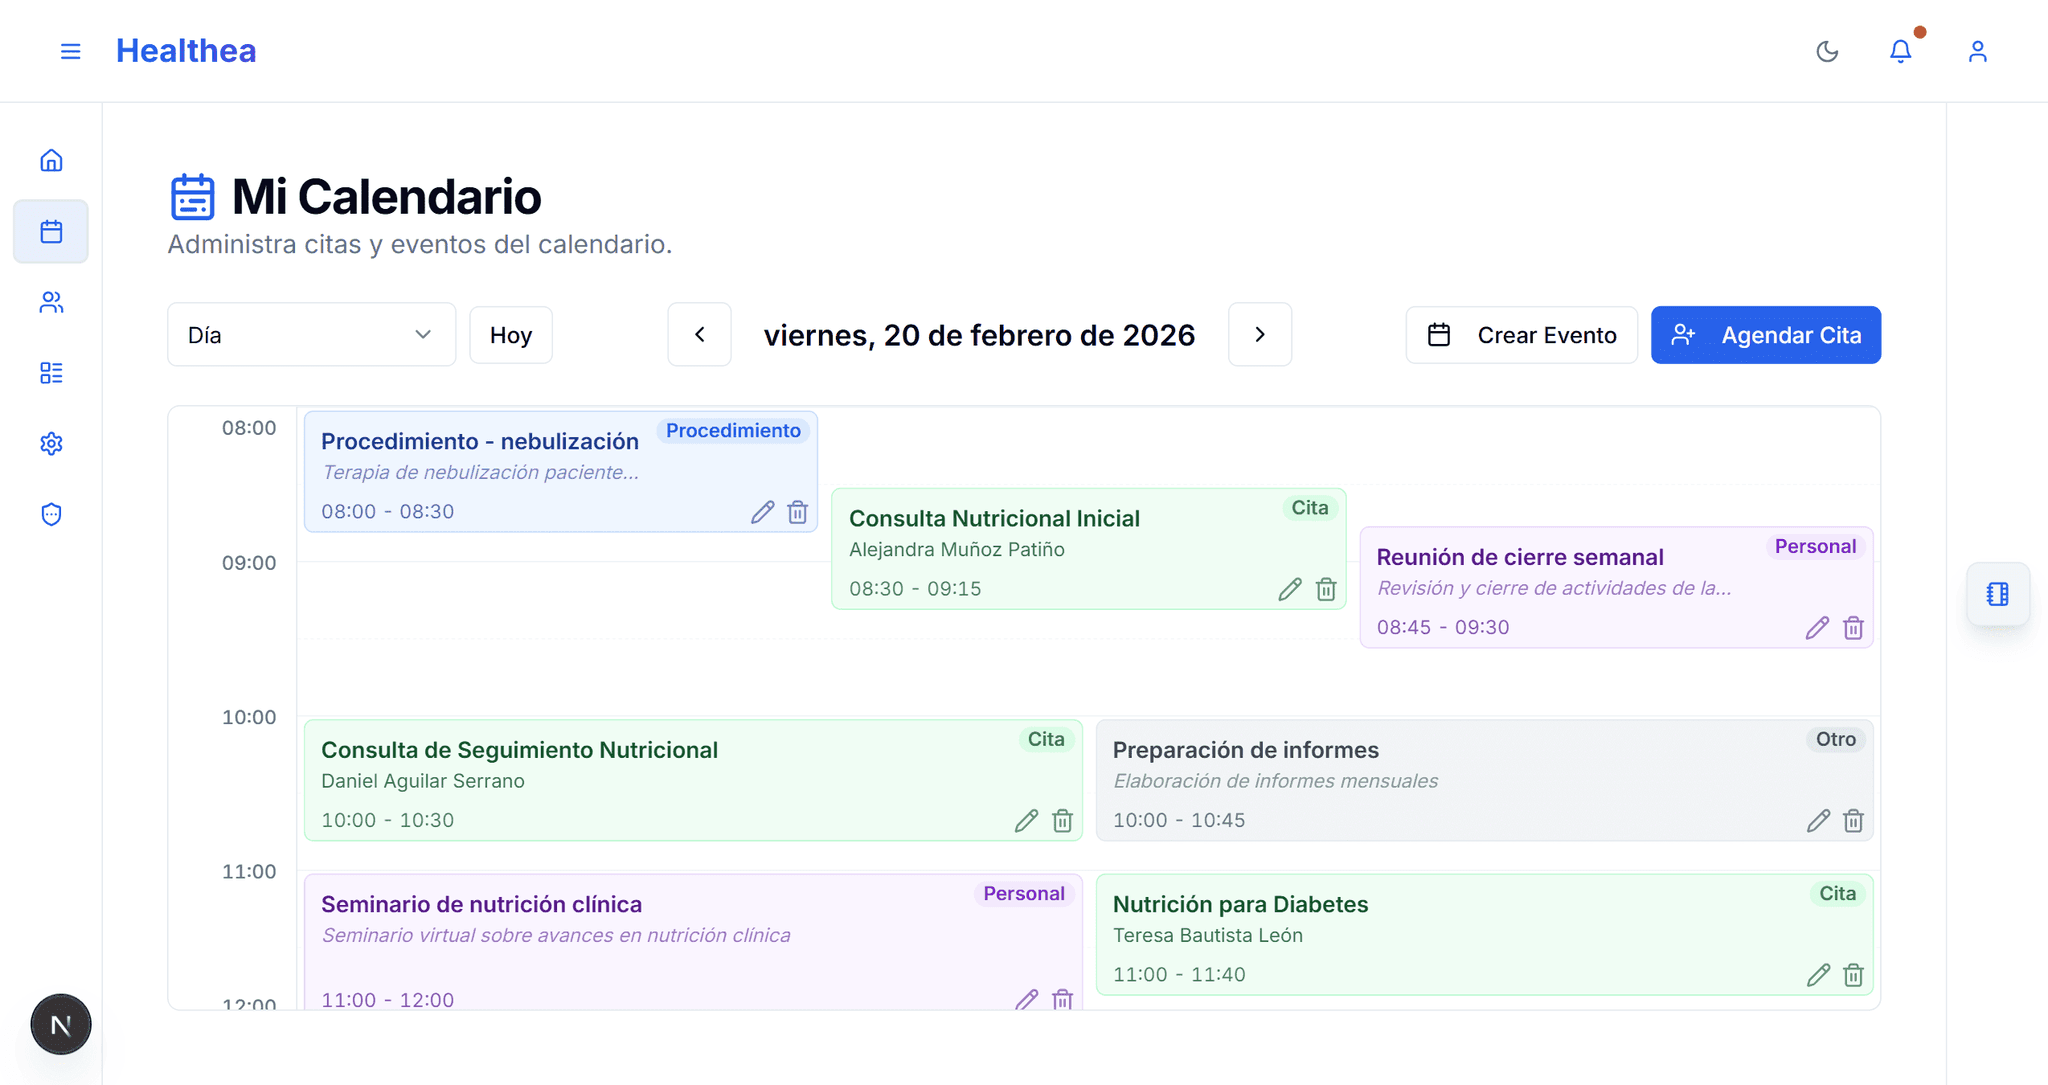Click the 09:00 time slot label
The width and height of the screenshot is (2048, 1085).
249,563
